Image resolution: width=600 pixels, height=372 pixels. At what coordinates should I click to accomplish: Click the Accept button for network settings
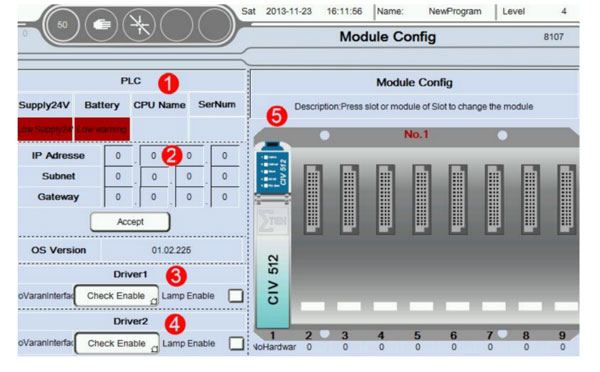coord(130,222)
